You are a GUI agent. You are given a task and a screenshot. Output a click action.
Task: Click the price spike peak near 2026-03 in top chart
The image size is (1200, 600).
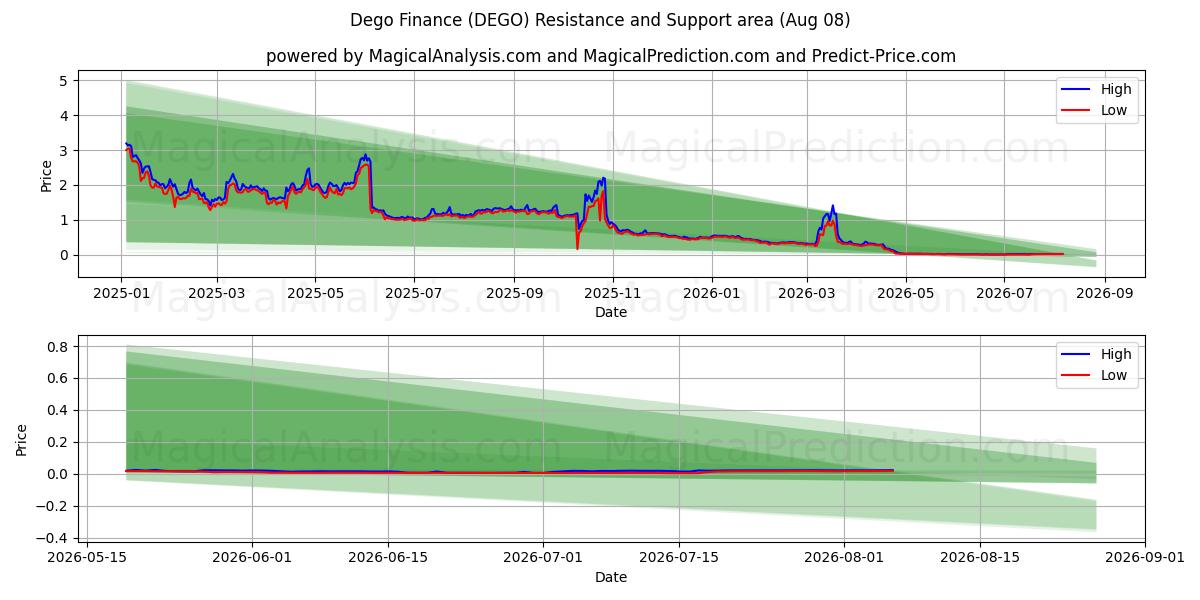click(x=832, y=206)
